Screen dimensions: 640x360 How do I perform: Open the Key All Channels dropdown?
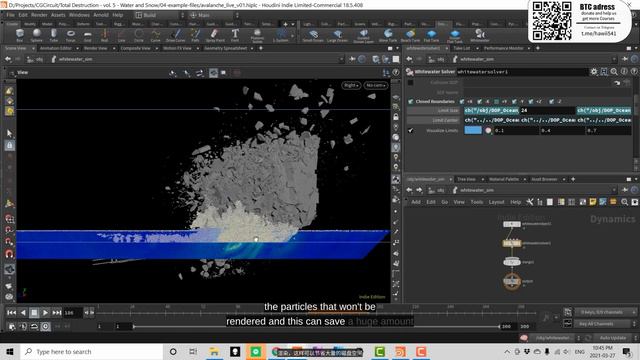coord(603,324)
